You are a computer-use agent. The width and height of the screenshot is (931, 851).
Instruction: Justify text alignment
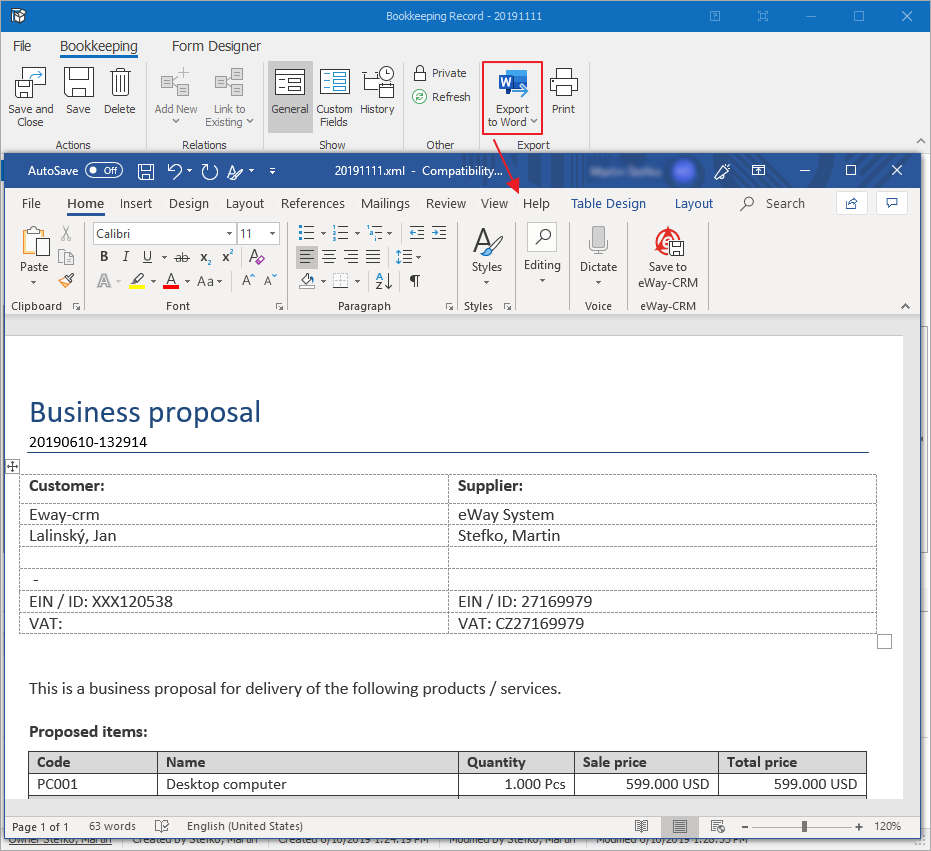coord(373,257)
